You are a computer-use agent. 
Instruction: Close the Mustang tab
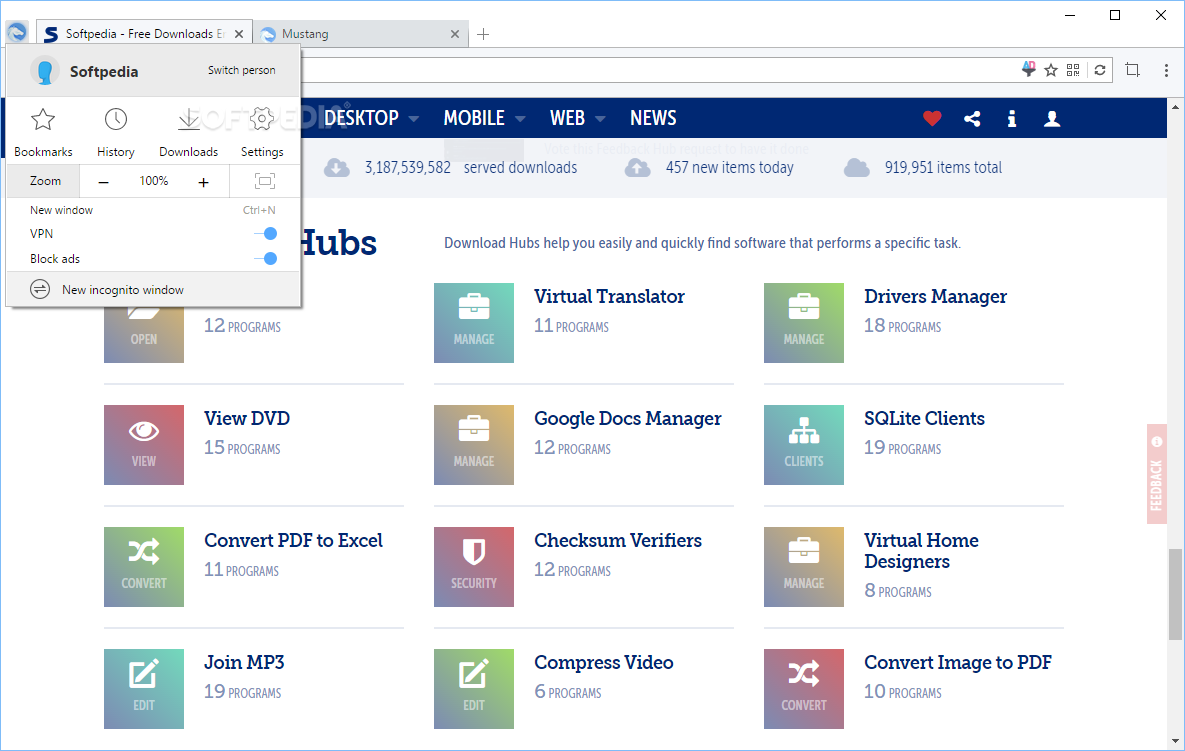pyautogui.click(x=455, y=34)
